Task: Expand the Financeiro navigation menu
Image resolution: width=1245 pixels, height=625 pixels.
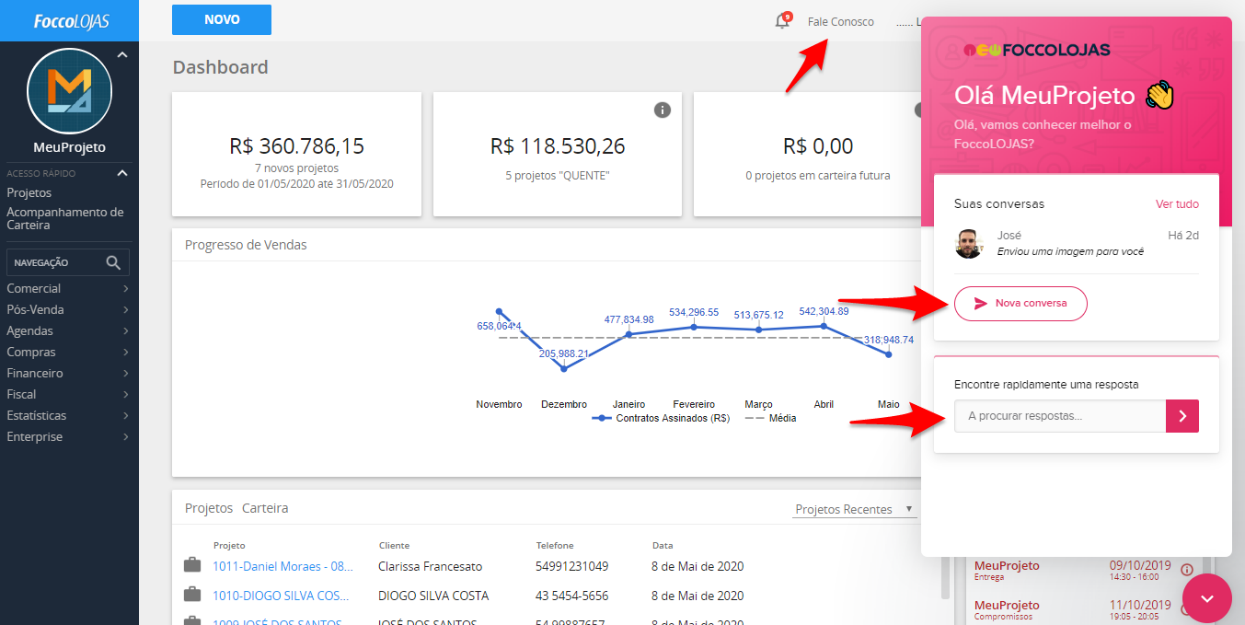Action: click(68, 373)
